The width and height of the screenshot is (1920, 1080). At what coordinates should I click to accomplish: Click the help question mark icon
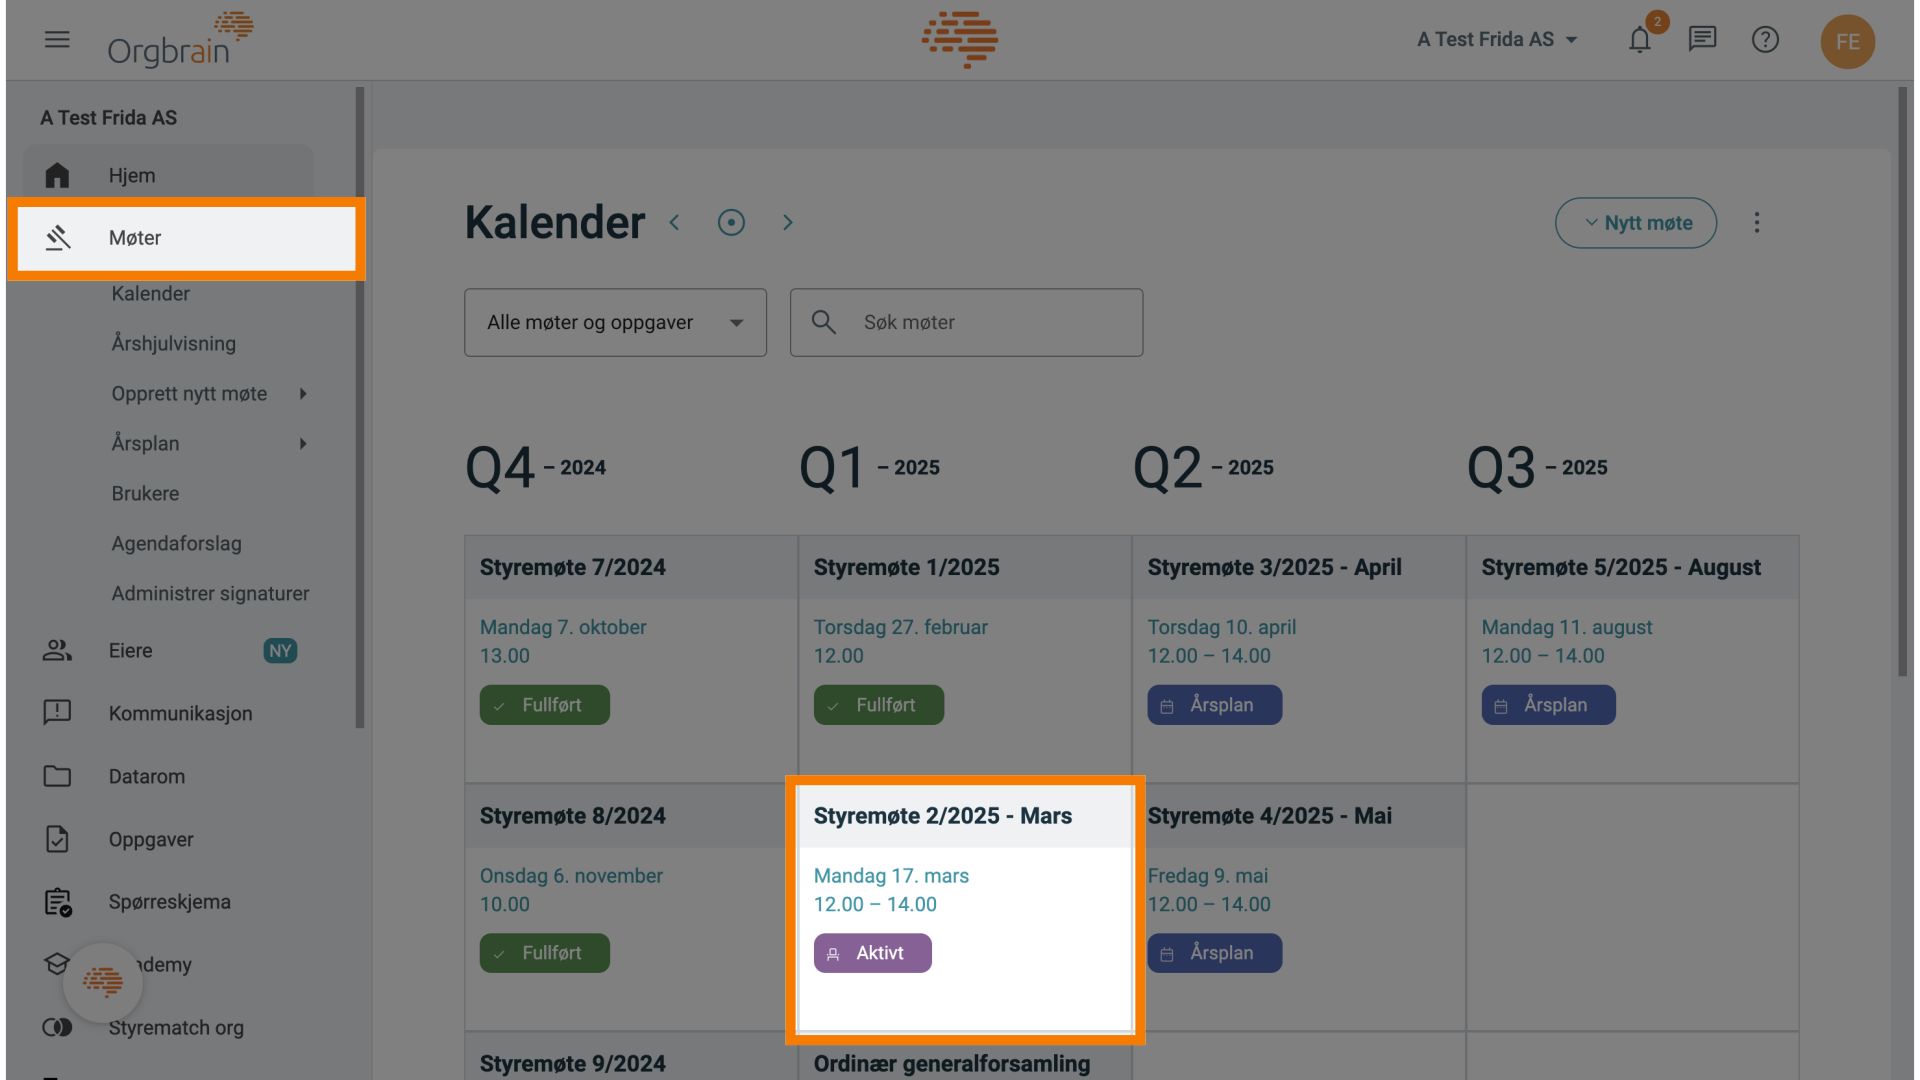(x=1765, y=40)
